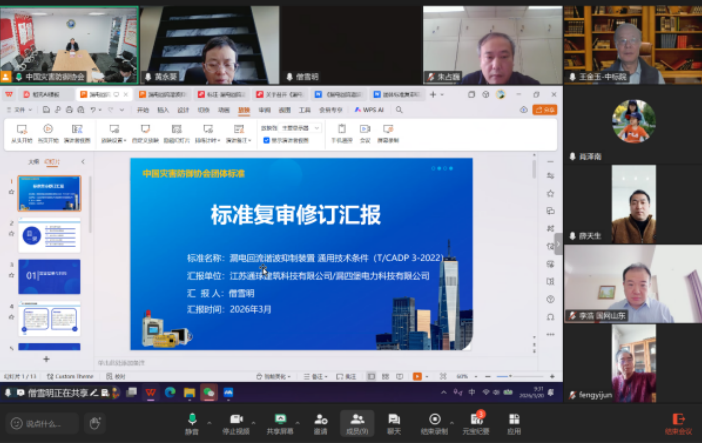This screenshot has width=702, height=443.
Task: Click the hand-wave reaction icon beside chat box
Action: [95, 423]
